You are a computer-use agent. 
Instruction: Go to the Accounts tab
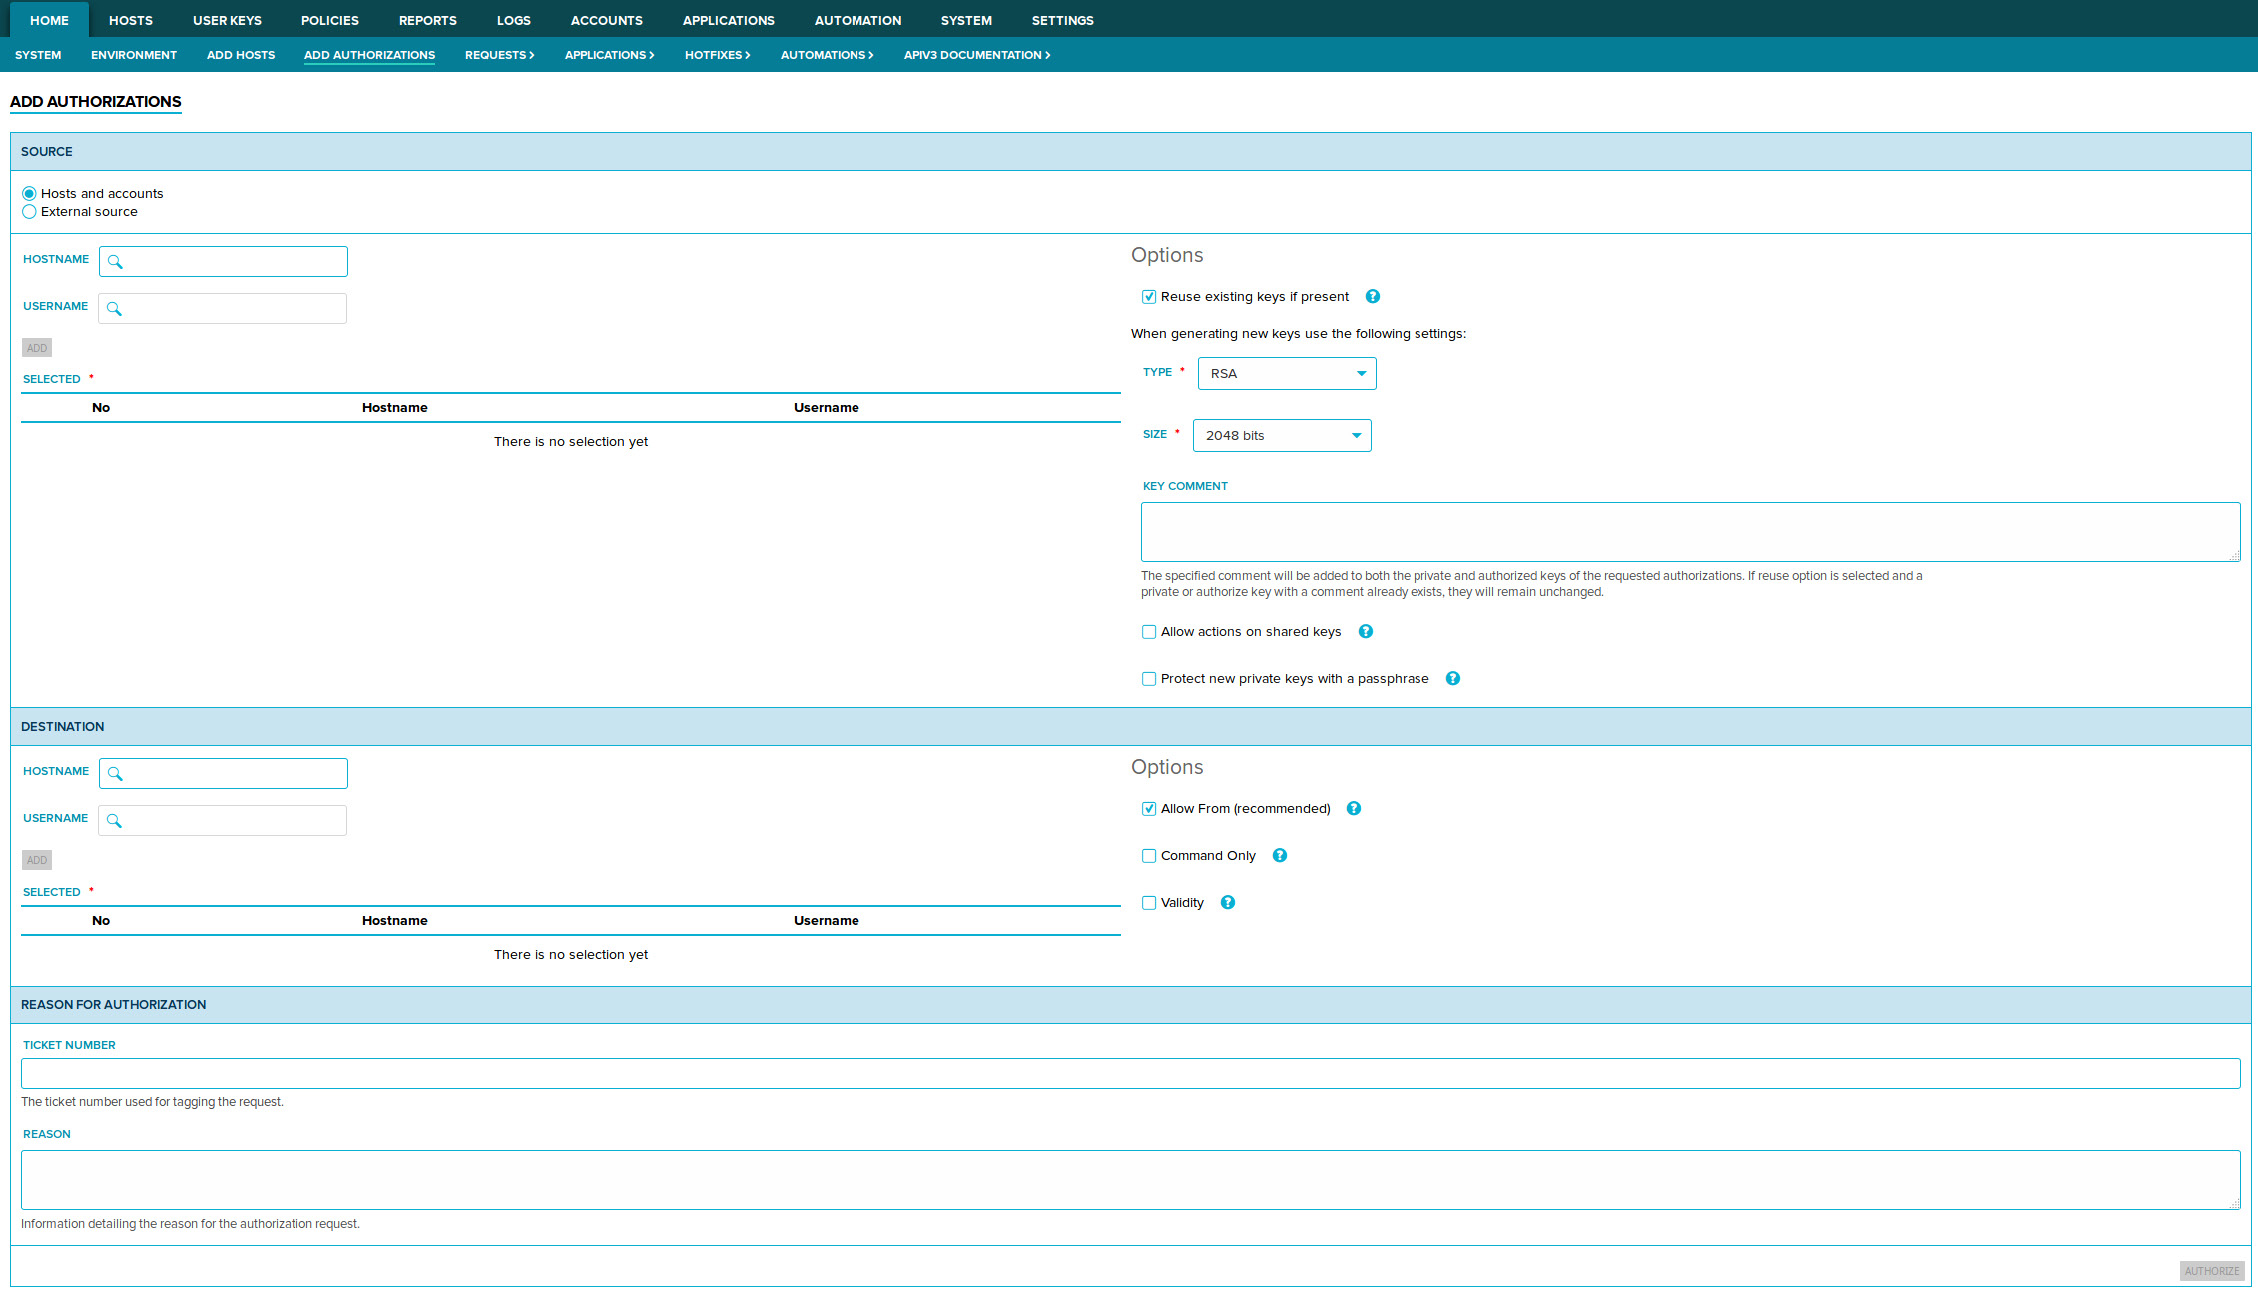click(x=607, y=20)
